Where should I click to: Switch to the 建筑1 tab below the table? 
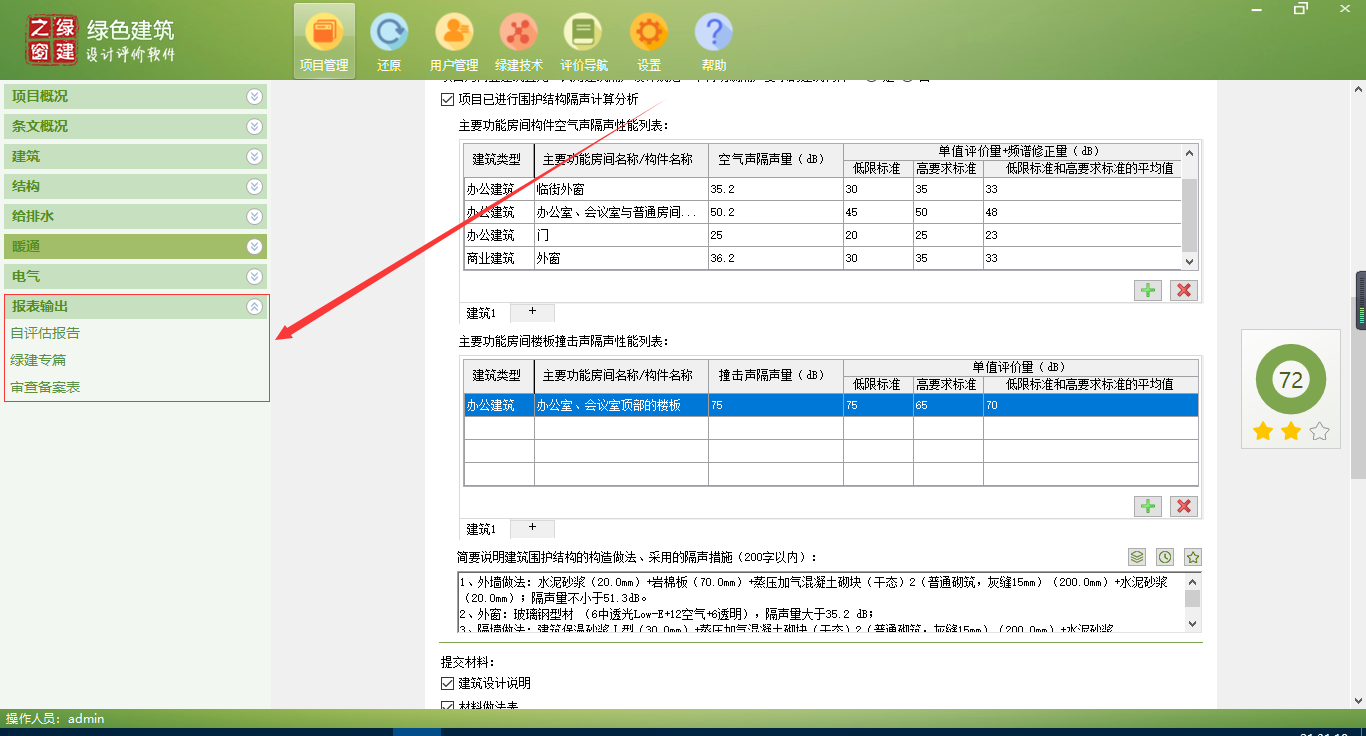point(480,313)
